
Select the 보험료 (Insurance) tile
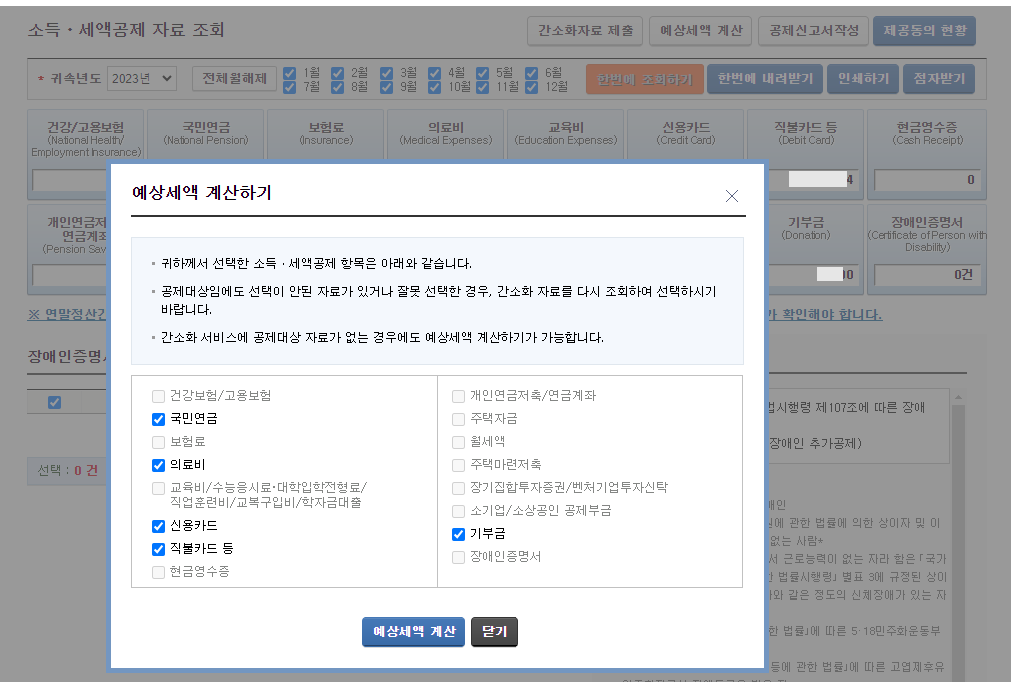[326, 134]
